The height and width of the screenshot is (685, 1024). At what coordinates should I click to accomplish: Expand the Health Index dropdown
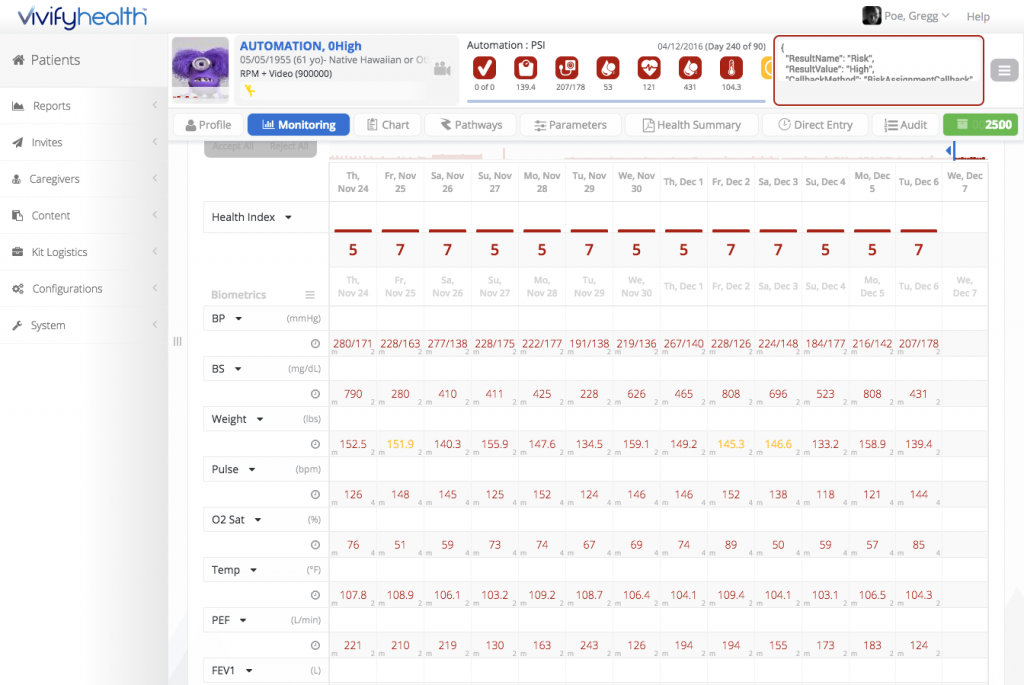click(x=288, y=217)
